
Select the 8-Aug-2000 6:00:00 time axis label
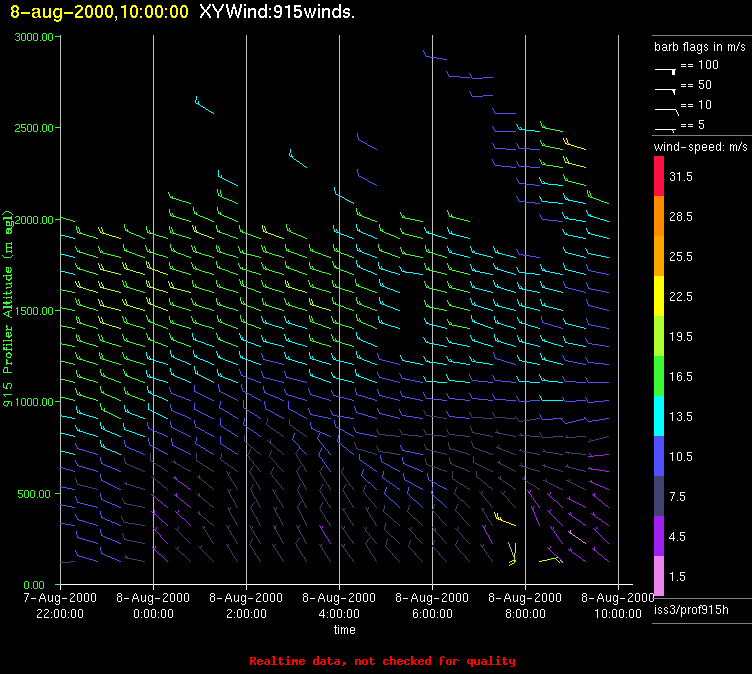pyautogui.click(x=432, y=603)
